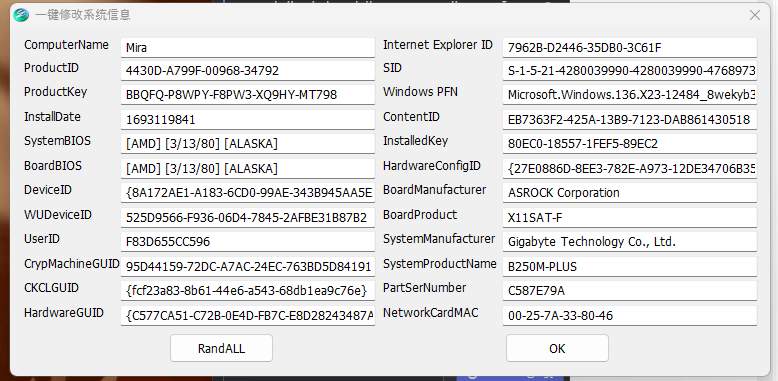Edit the ContentID field
This screenshot has width=778, height=381.
tap(630, 120)
